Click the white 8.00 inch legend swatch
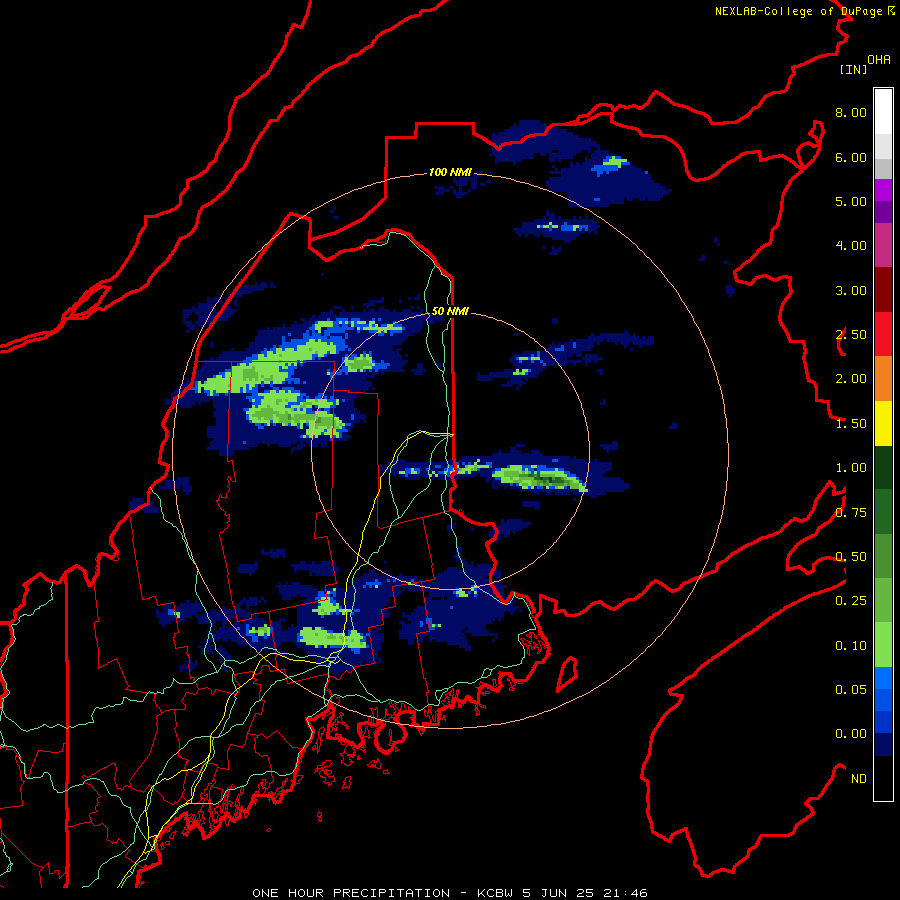This screenshot has height=900, width=900. [883, 111]
